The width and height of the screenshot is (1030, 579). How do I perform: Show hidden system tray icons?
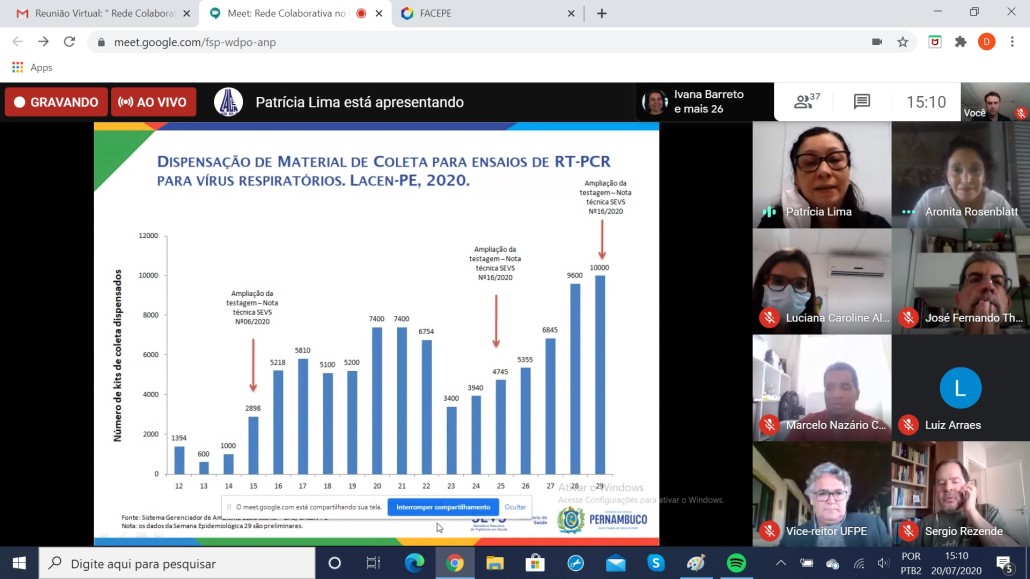(x=784, y=563)
